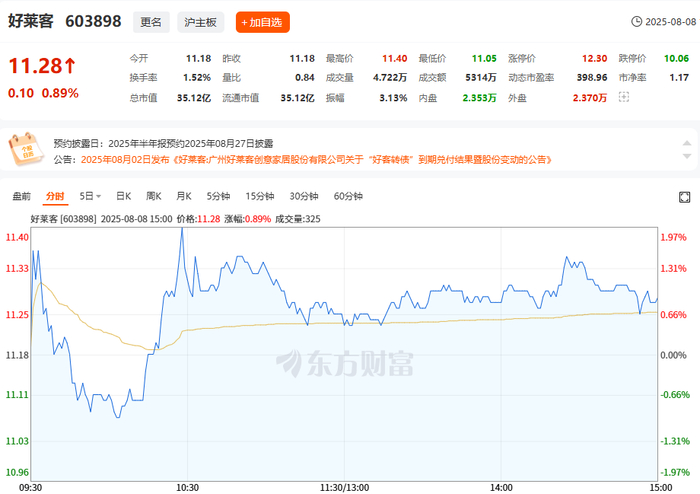
Task: Switch to the 周K tab
Action: [154, 196]
